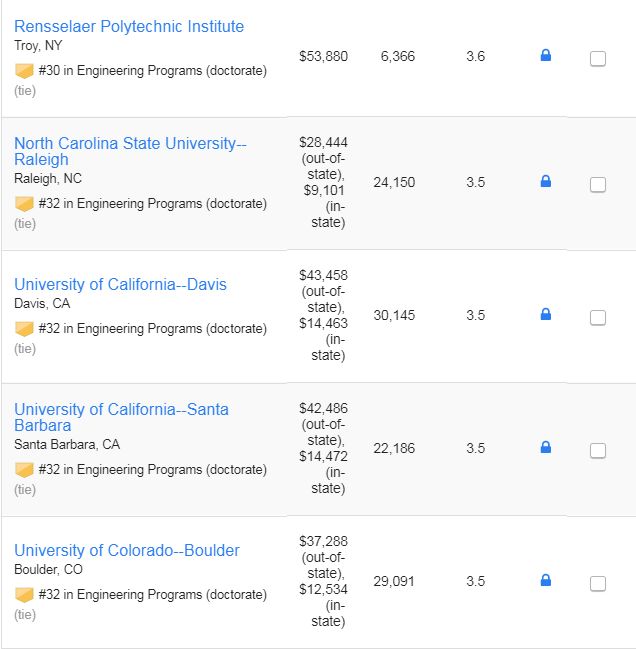Screen dimensions: 636x649
Task: Mark the Colorado Boulder checkbox
Action: [598, 584]
